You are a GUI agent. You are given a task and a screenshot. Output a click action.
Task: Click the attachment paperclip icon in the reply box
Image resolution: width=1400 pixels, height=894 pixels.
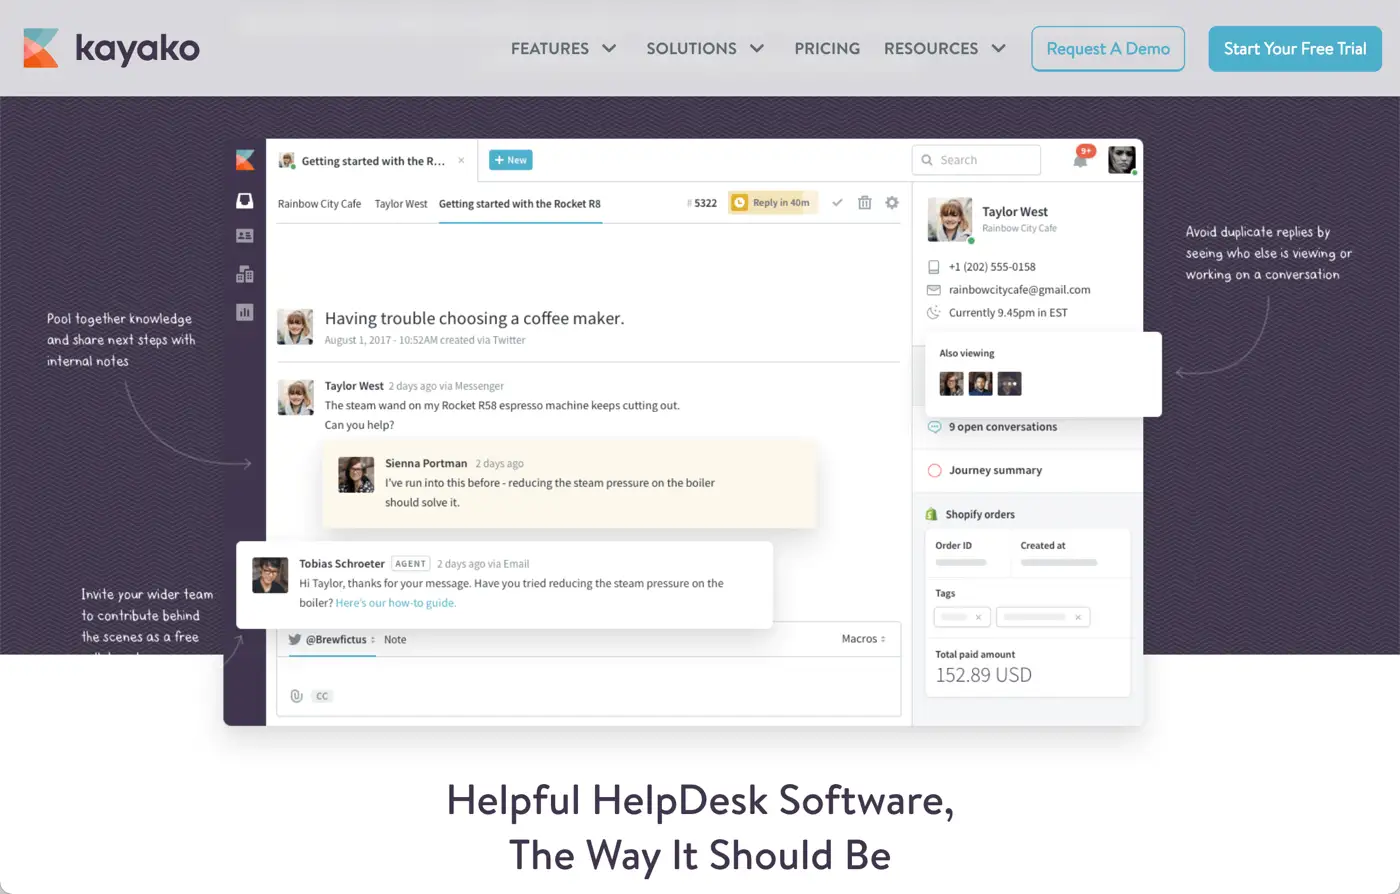click(x=296, y=696)
